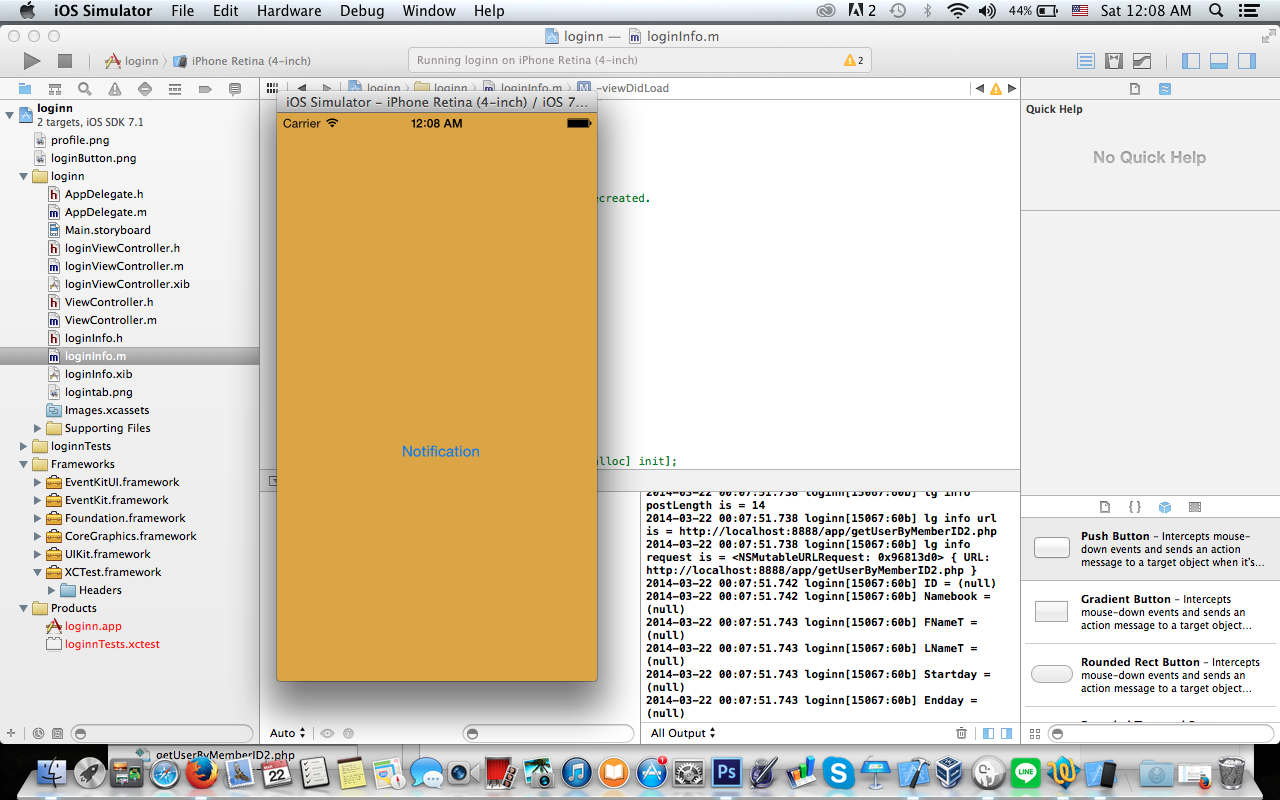Expand the loginnTests group
Screen dimensions: 1280x800
(24, 446)
